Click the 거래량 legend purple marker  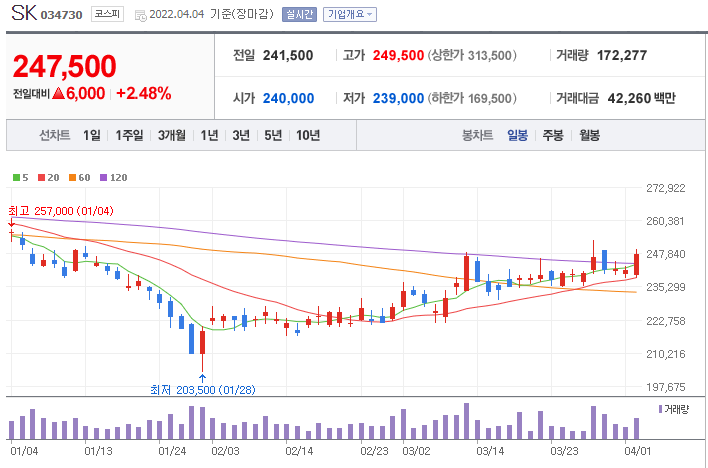point(660,409)
